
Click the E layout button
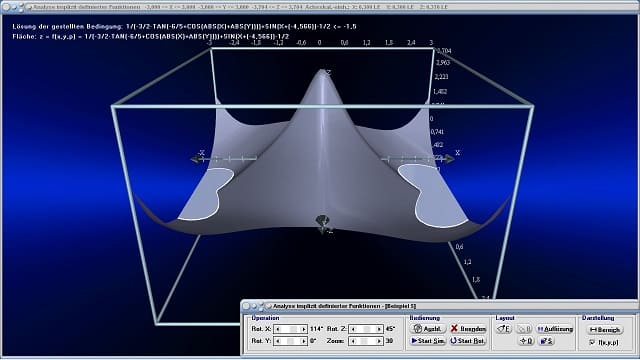(x=504, y=329)
